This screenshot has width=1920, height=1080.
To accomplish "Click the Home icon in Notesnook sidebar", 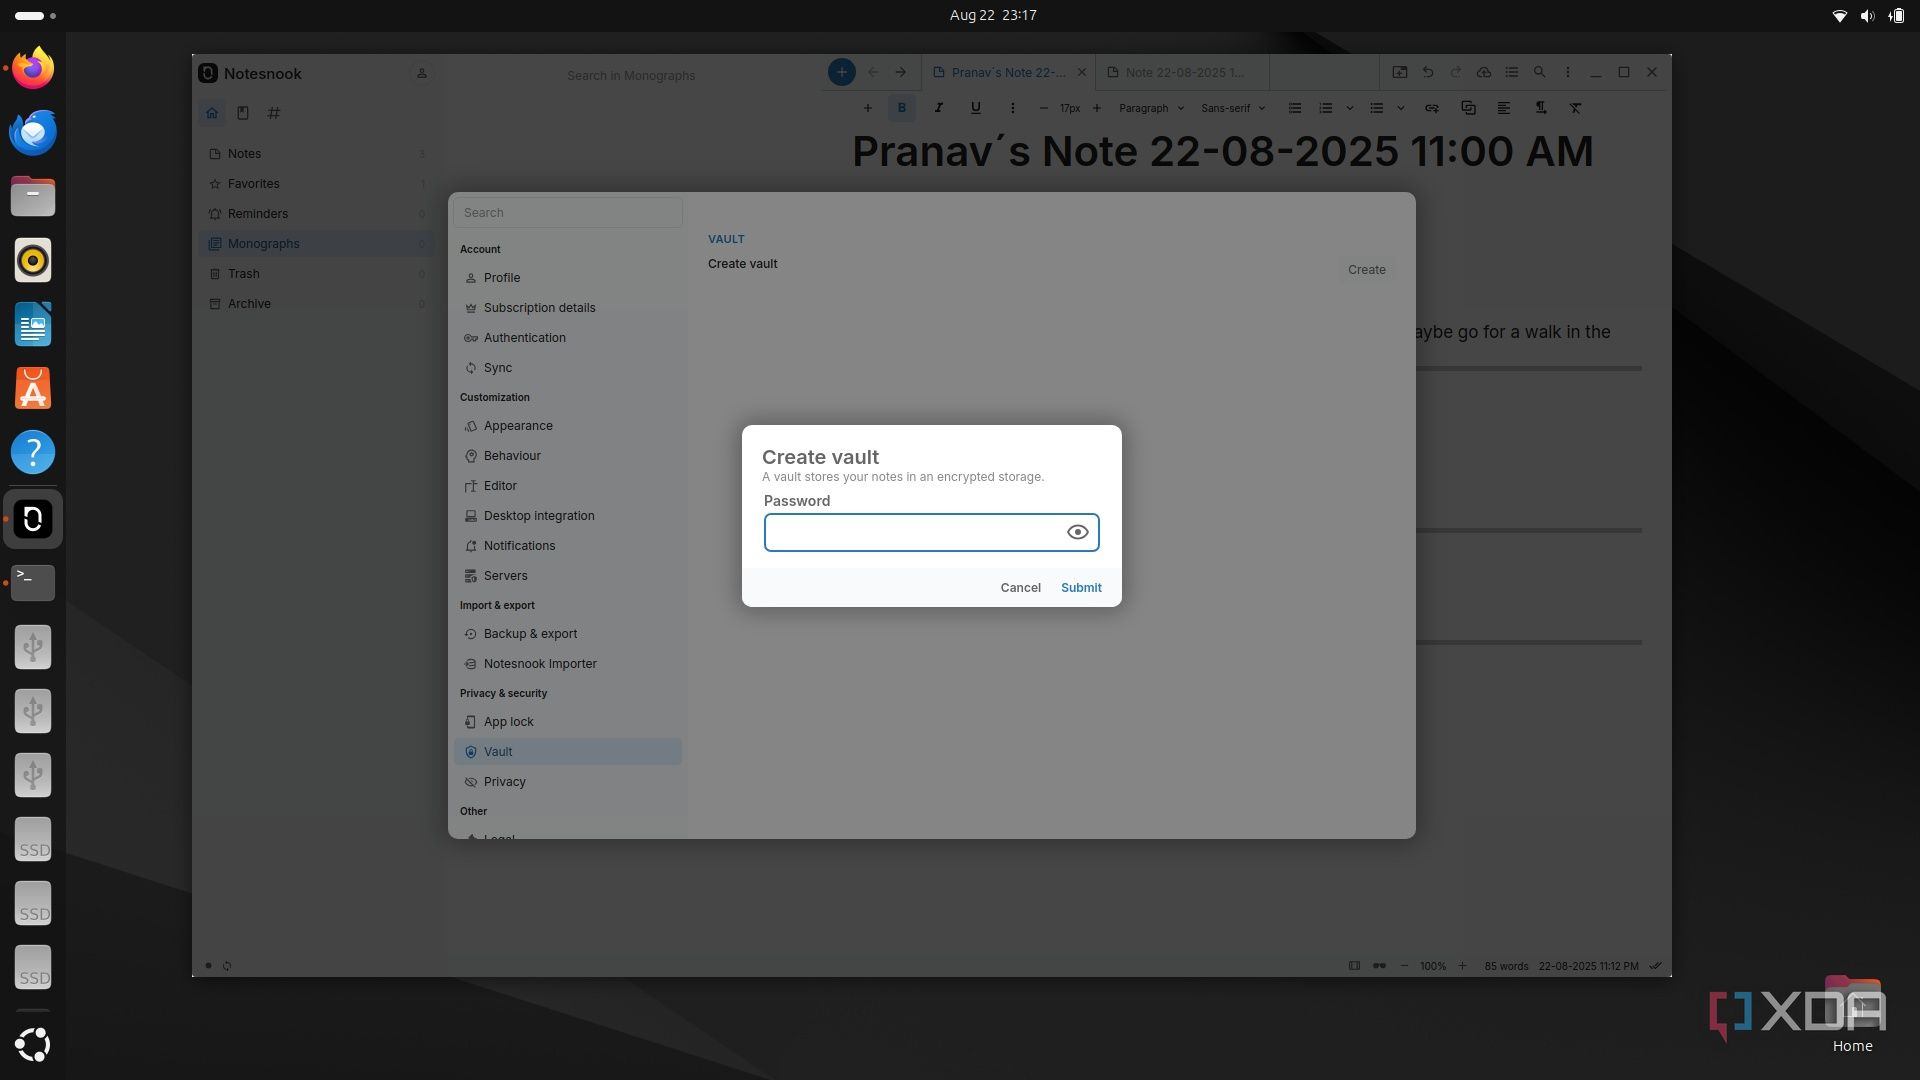I will pyautogui.click(x=212, y=113).
